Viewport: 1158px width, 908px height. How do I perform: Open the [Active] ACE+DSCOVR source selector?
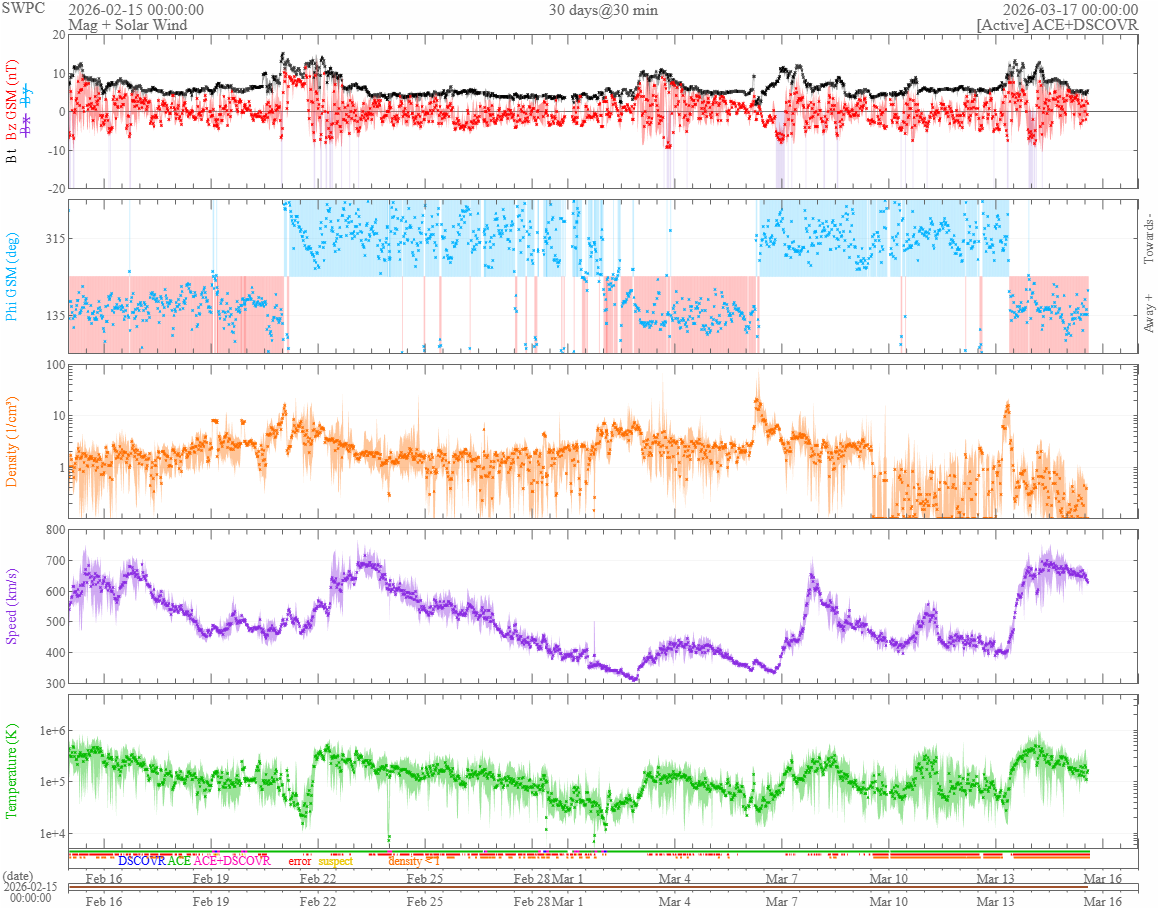(1057, 25)
